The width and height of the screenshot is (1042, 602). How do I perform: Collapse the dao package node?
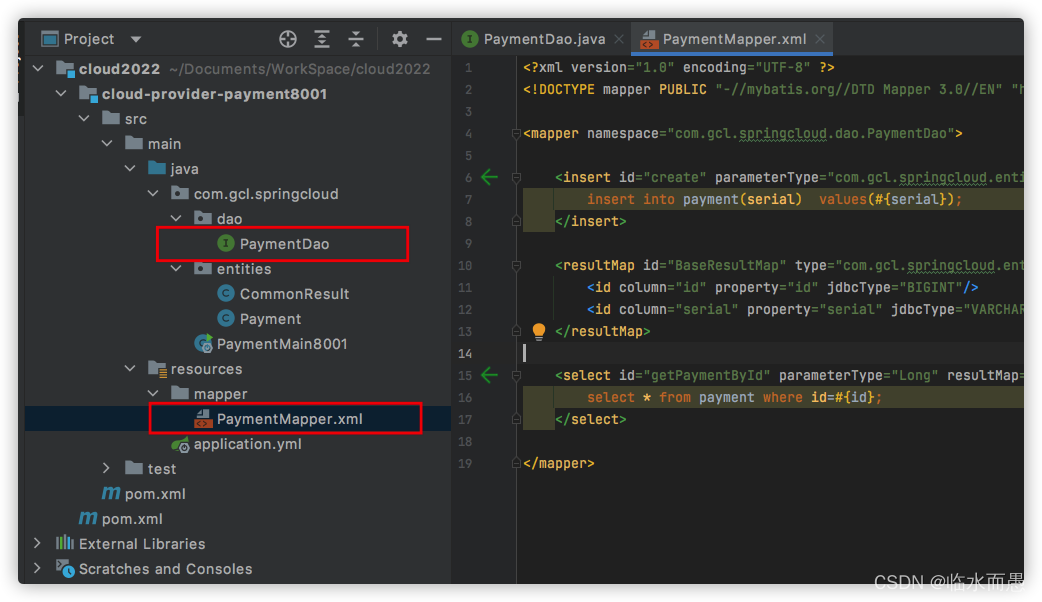(176, 219)
